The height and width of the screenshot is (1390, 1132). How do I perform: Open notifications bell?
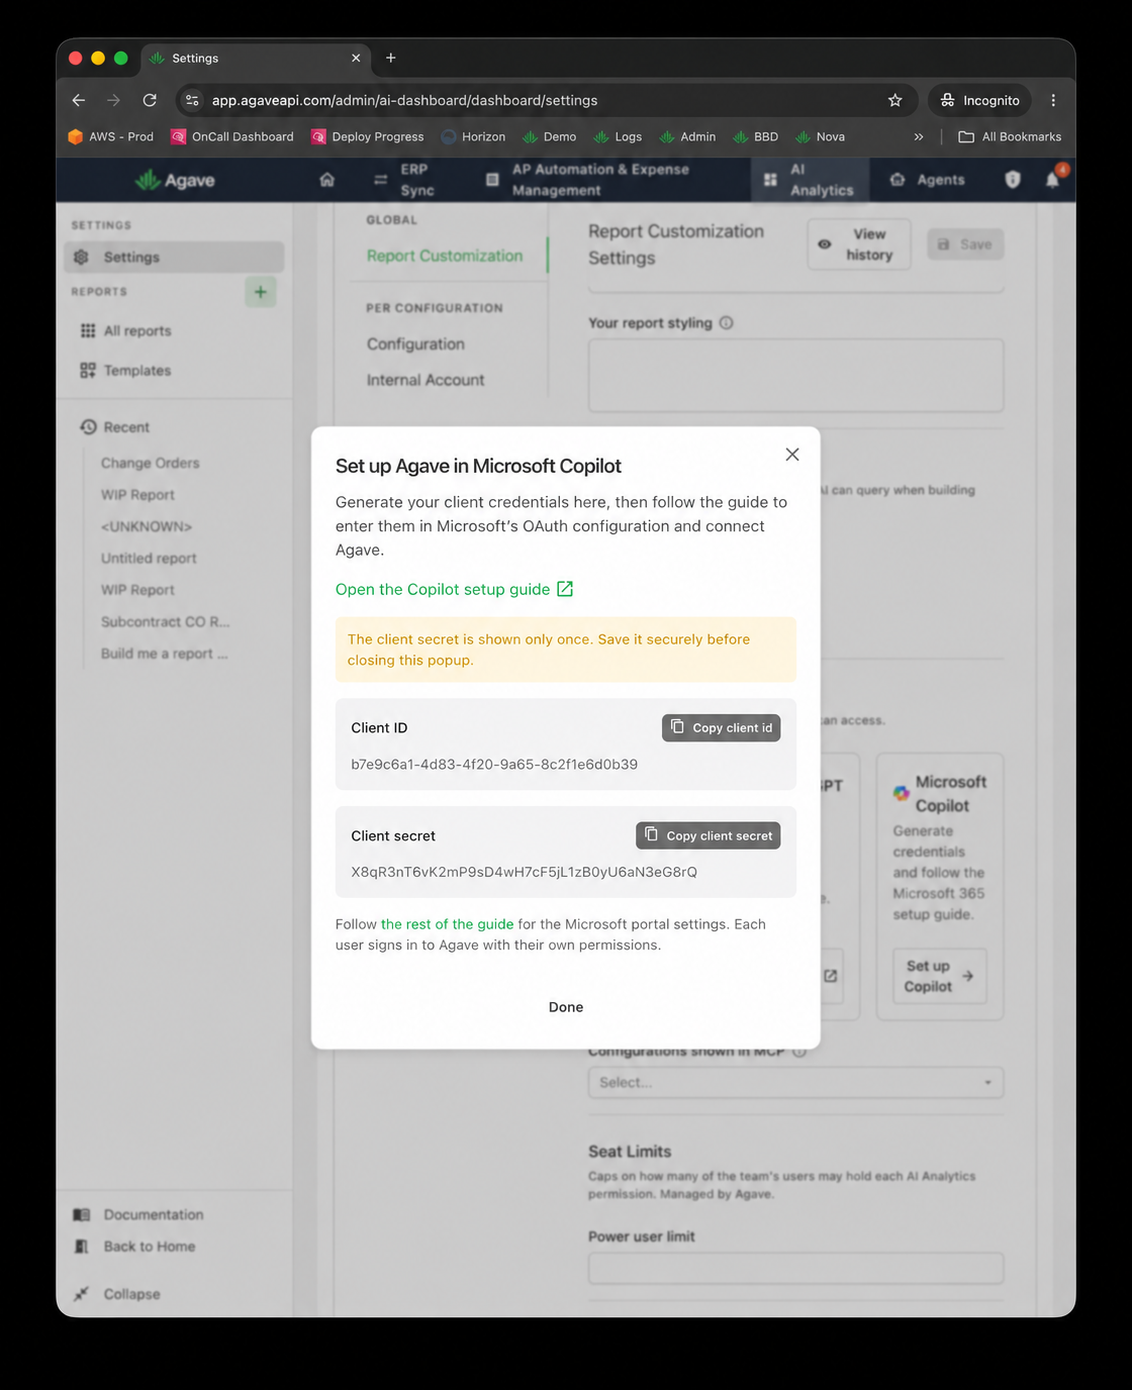(x=1053, y=179)
